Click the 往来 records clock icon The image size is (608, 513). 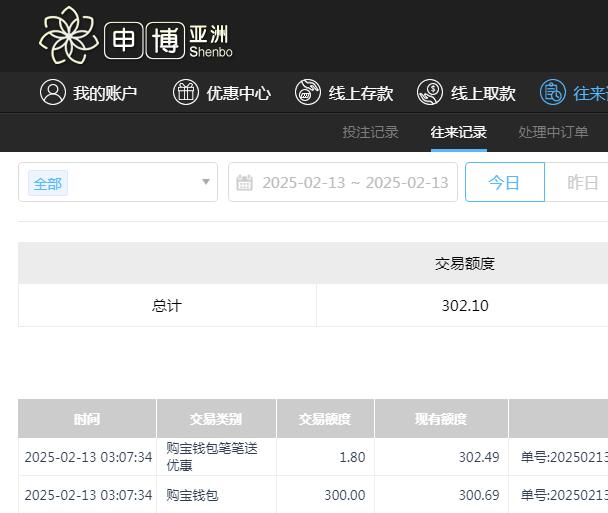click(x=553, y=92)
